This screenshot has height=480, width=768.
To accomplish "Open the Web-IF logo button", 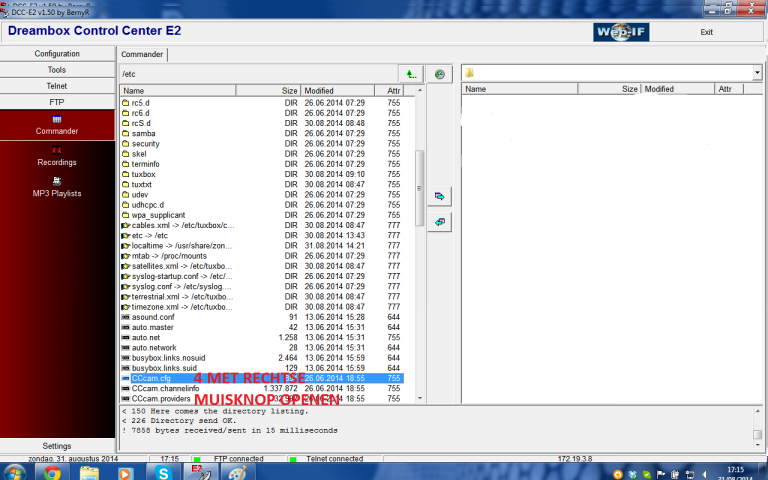I will point(627,31).
